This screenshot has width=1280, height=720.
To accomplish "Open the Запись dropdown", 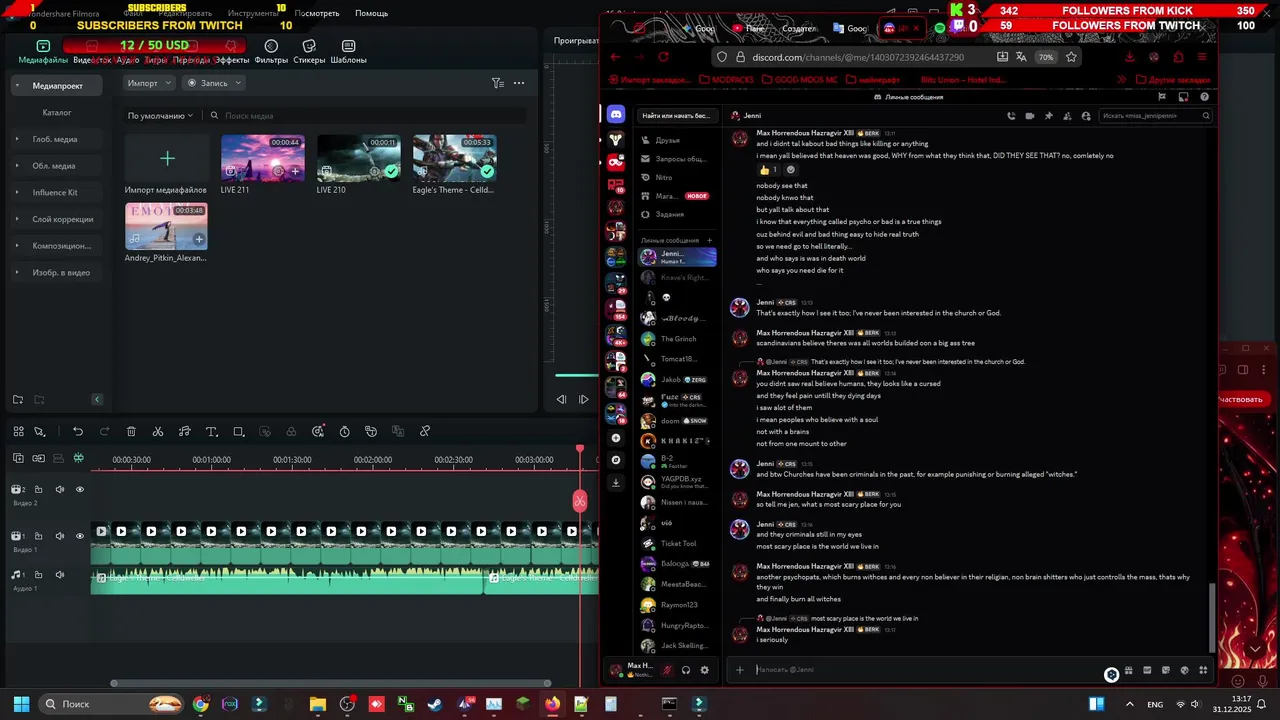I will [x=213, y=83].
